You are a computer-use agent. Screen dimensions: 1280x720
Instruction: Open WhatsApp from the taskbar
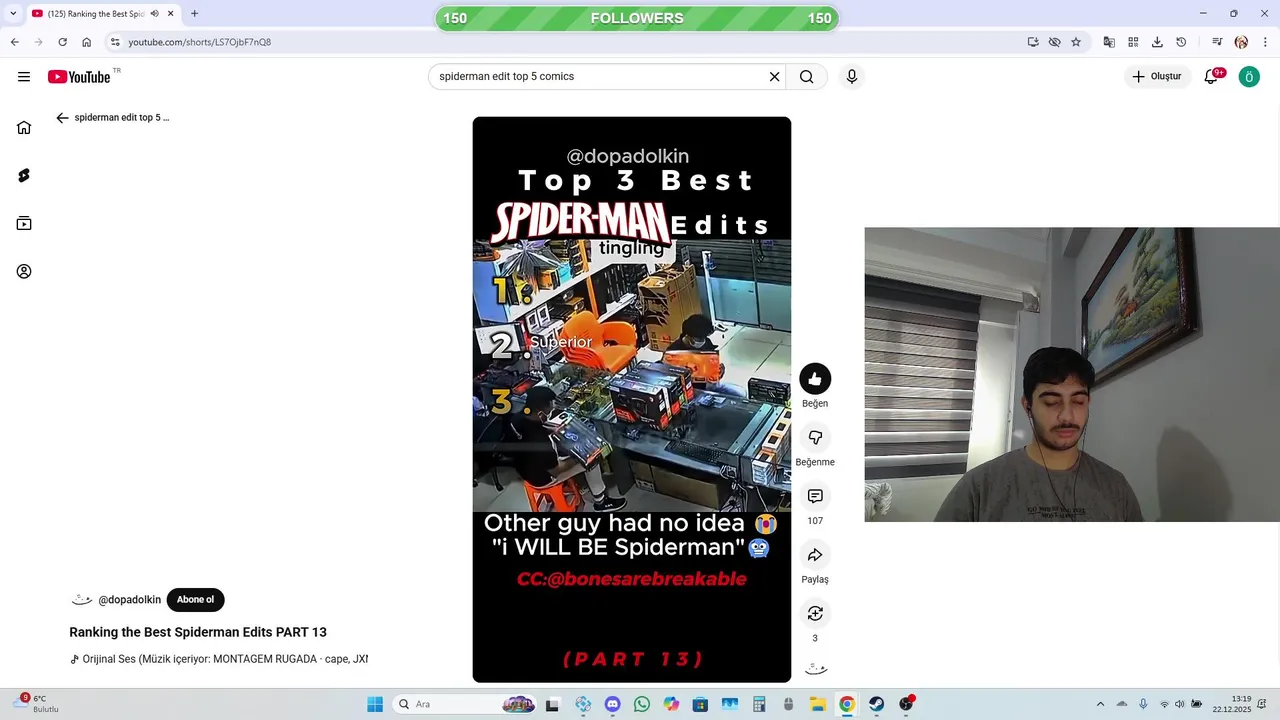tap(642, 704)
